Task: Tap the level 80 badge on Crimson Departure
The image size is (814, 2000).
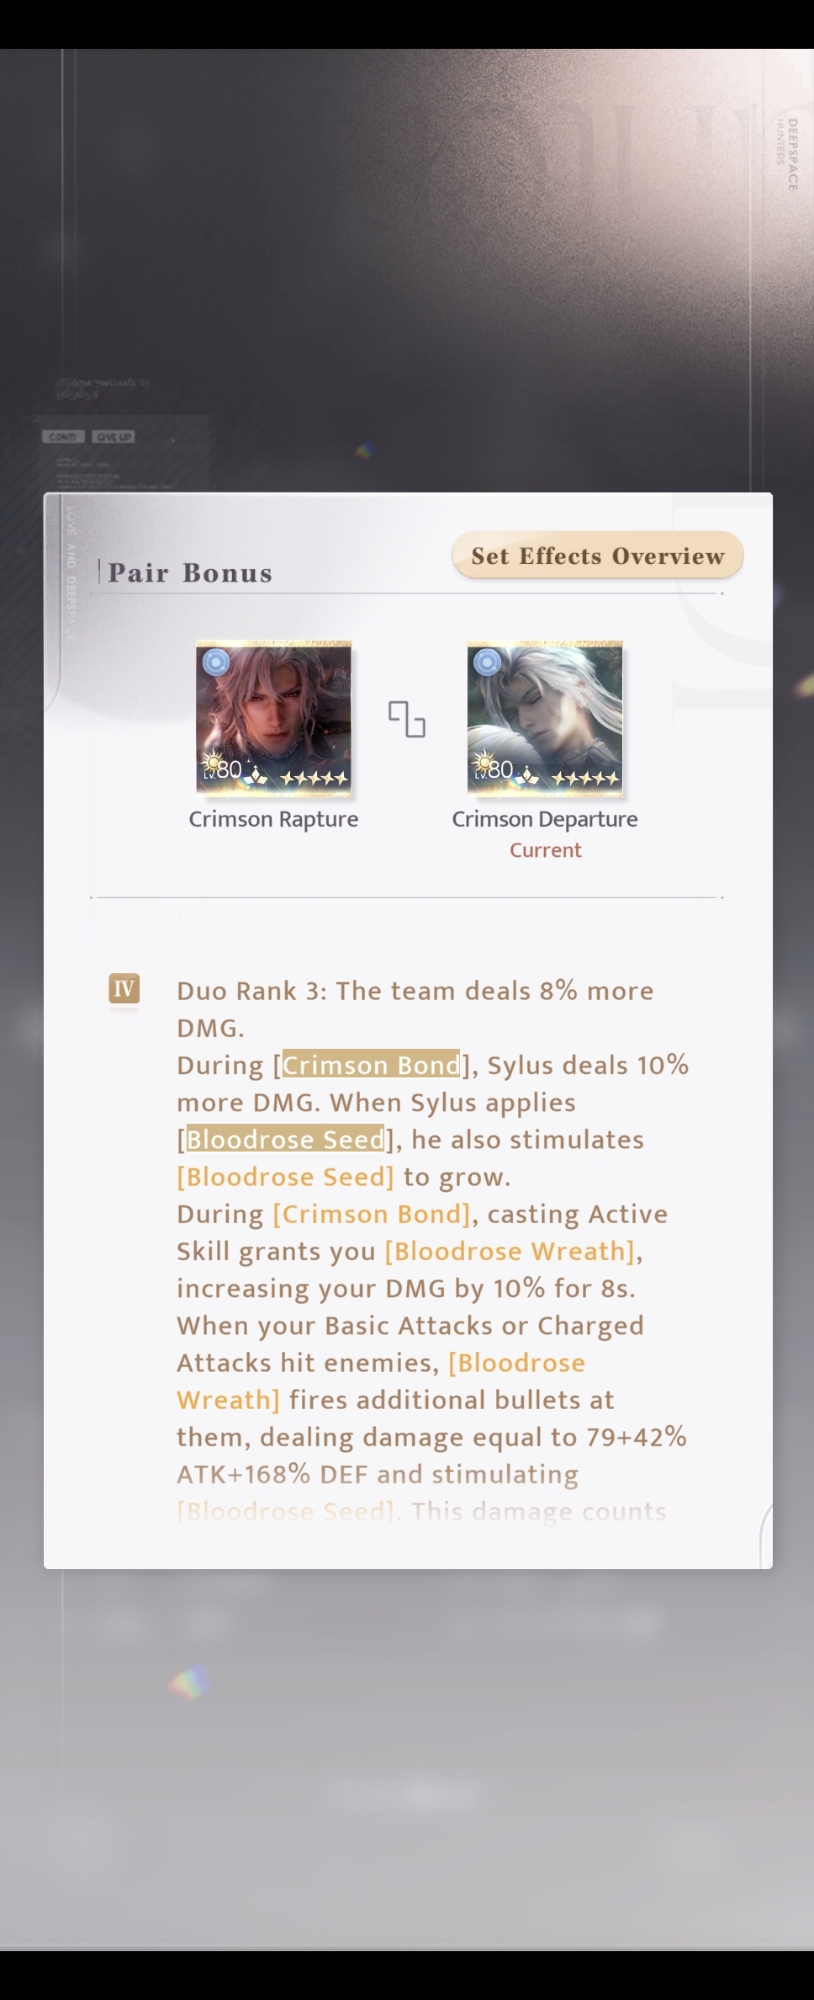Action: pyautogui.click(x=494, y=768)
